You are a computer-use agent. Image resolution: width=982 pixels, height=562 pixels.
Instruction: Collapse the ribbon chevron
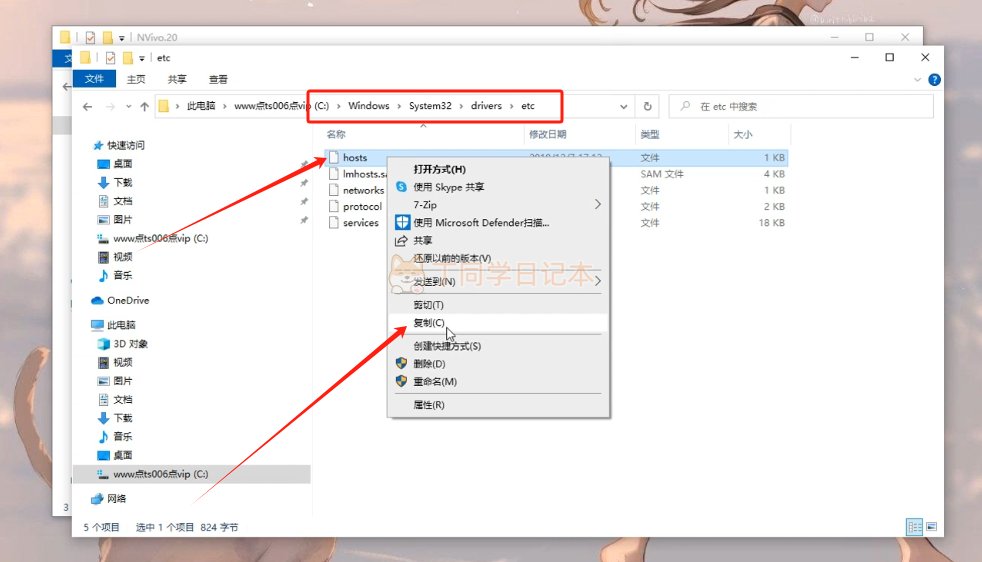(x=917, y=80)
